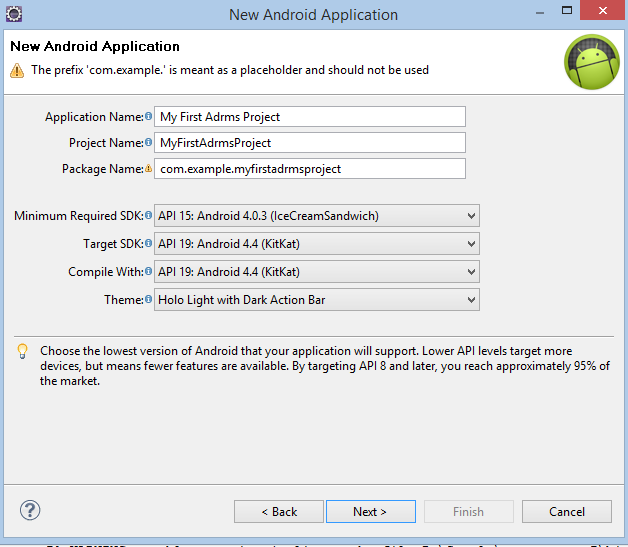Click the 'Target SDK:' label
Viewport: 628px width, 547px height.
(113, 244)
